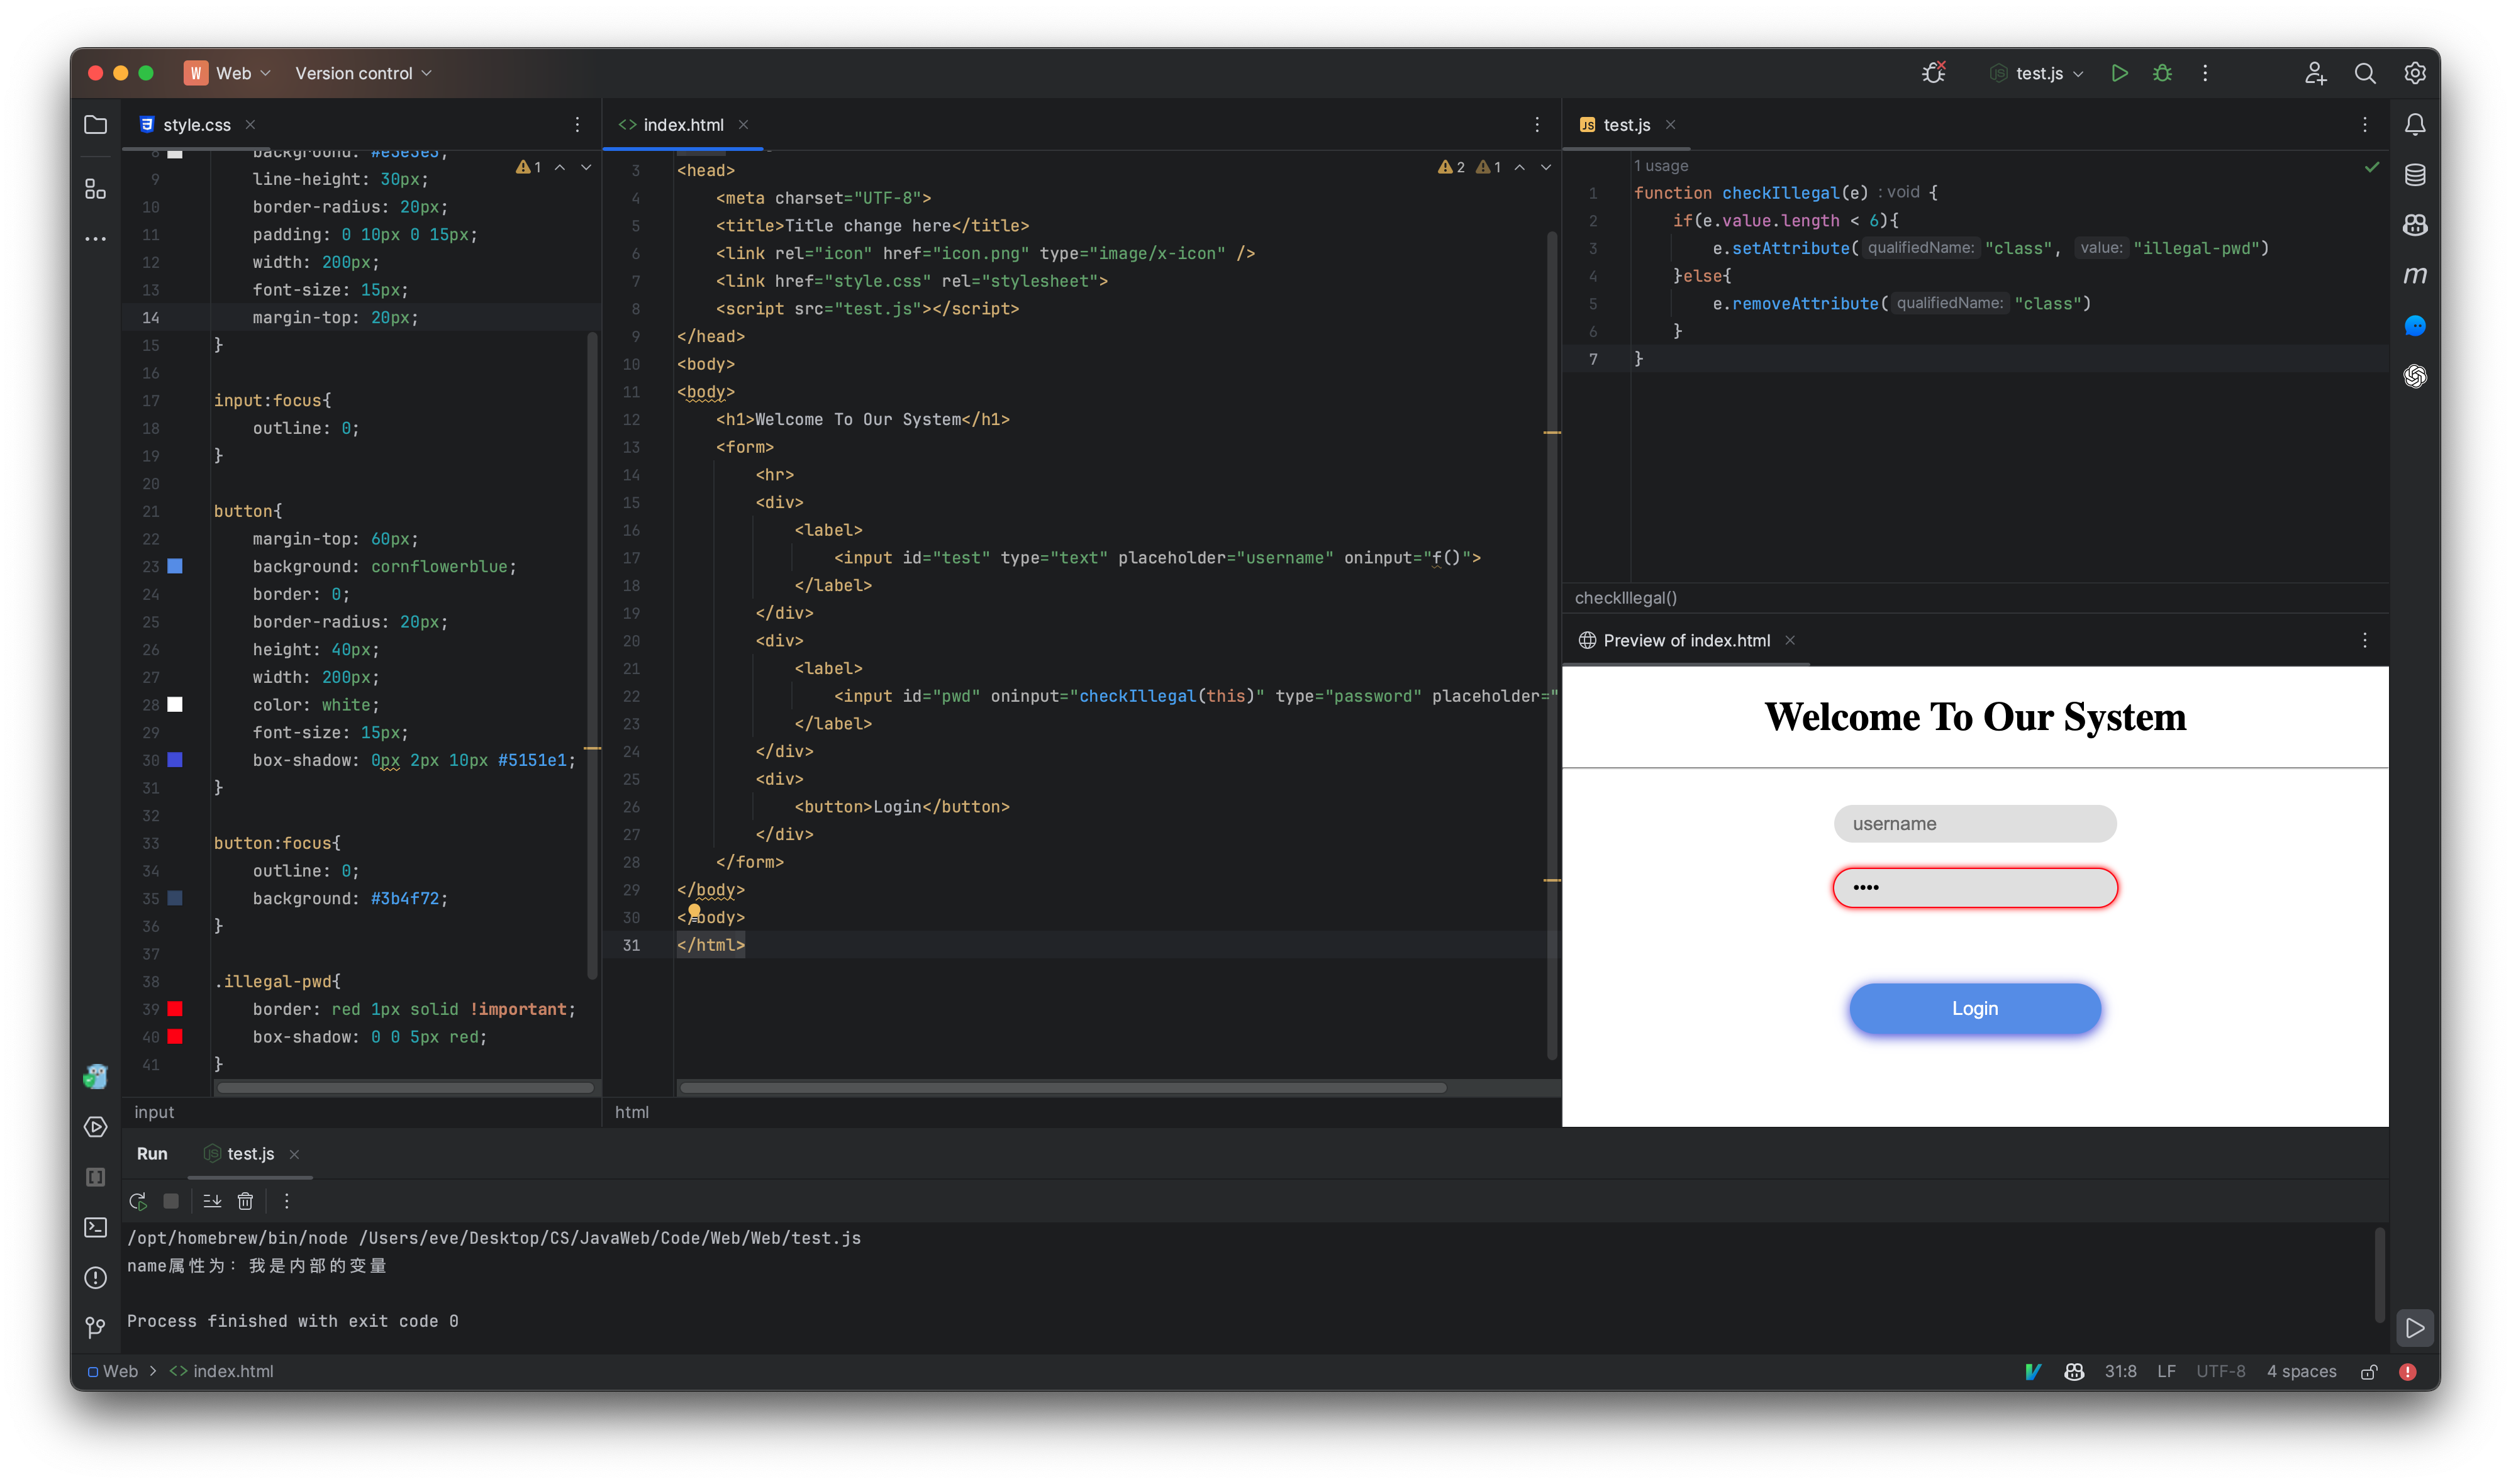Open the cornflowerblue color swatch on line 23
Screen dimensions: 2511x1484
click(x=175, y=566)
